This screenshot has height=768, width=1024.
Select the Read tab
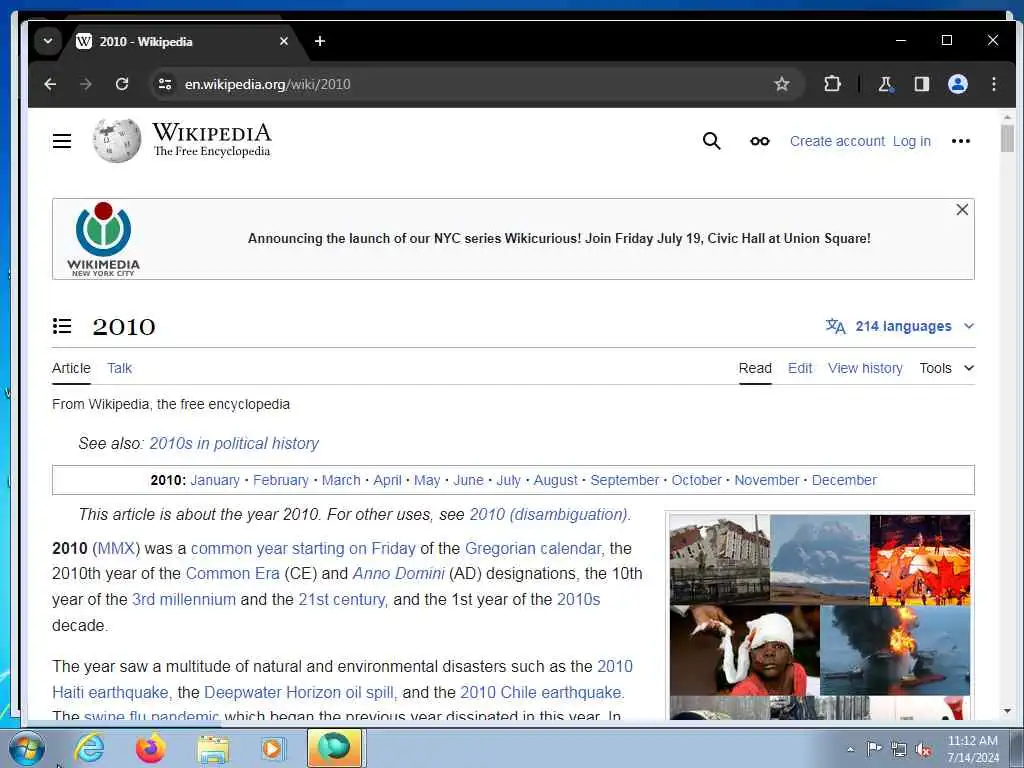(755, 368)
